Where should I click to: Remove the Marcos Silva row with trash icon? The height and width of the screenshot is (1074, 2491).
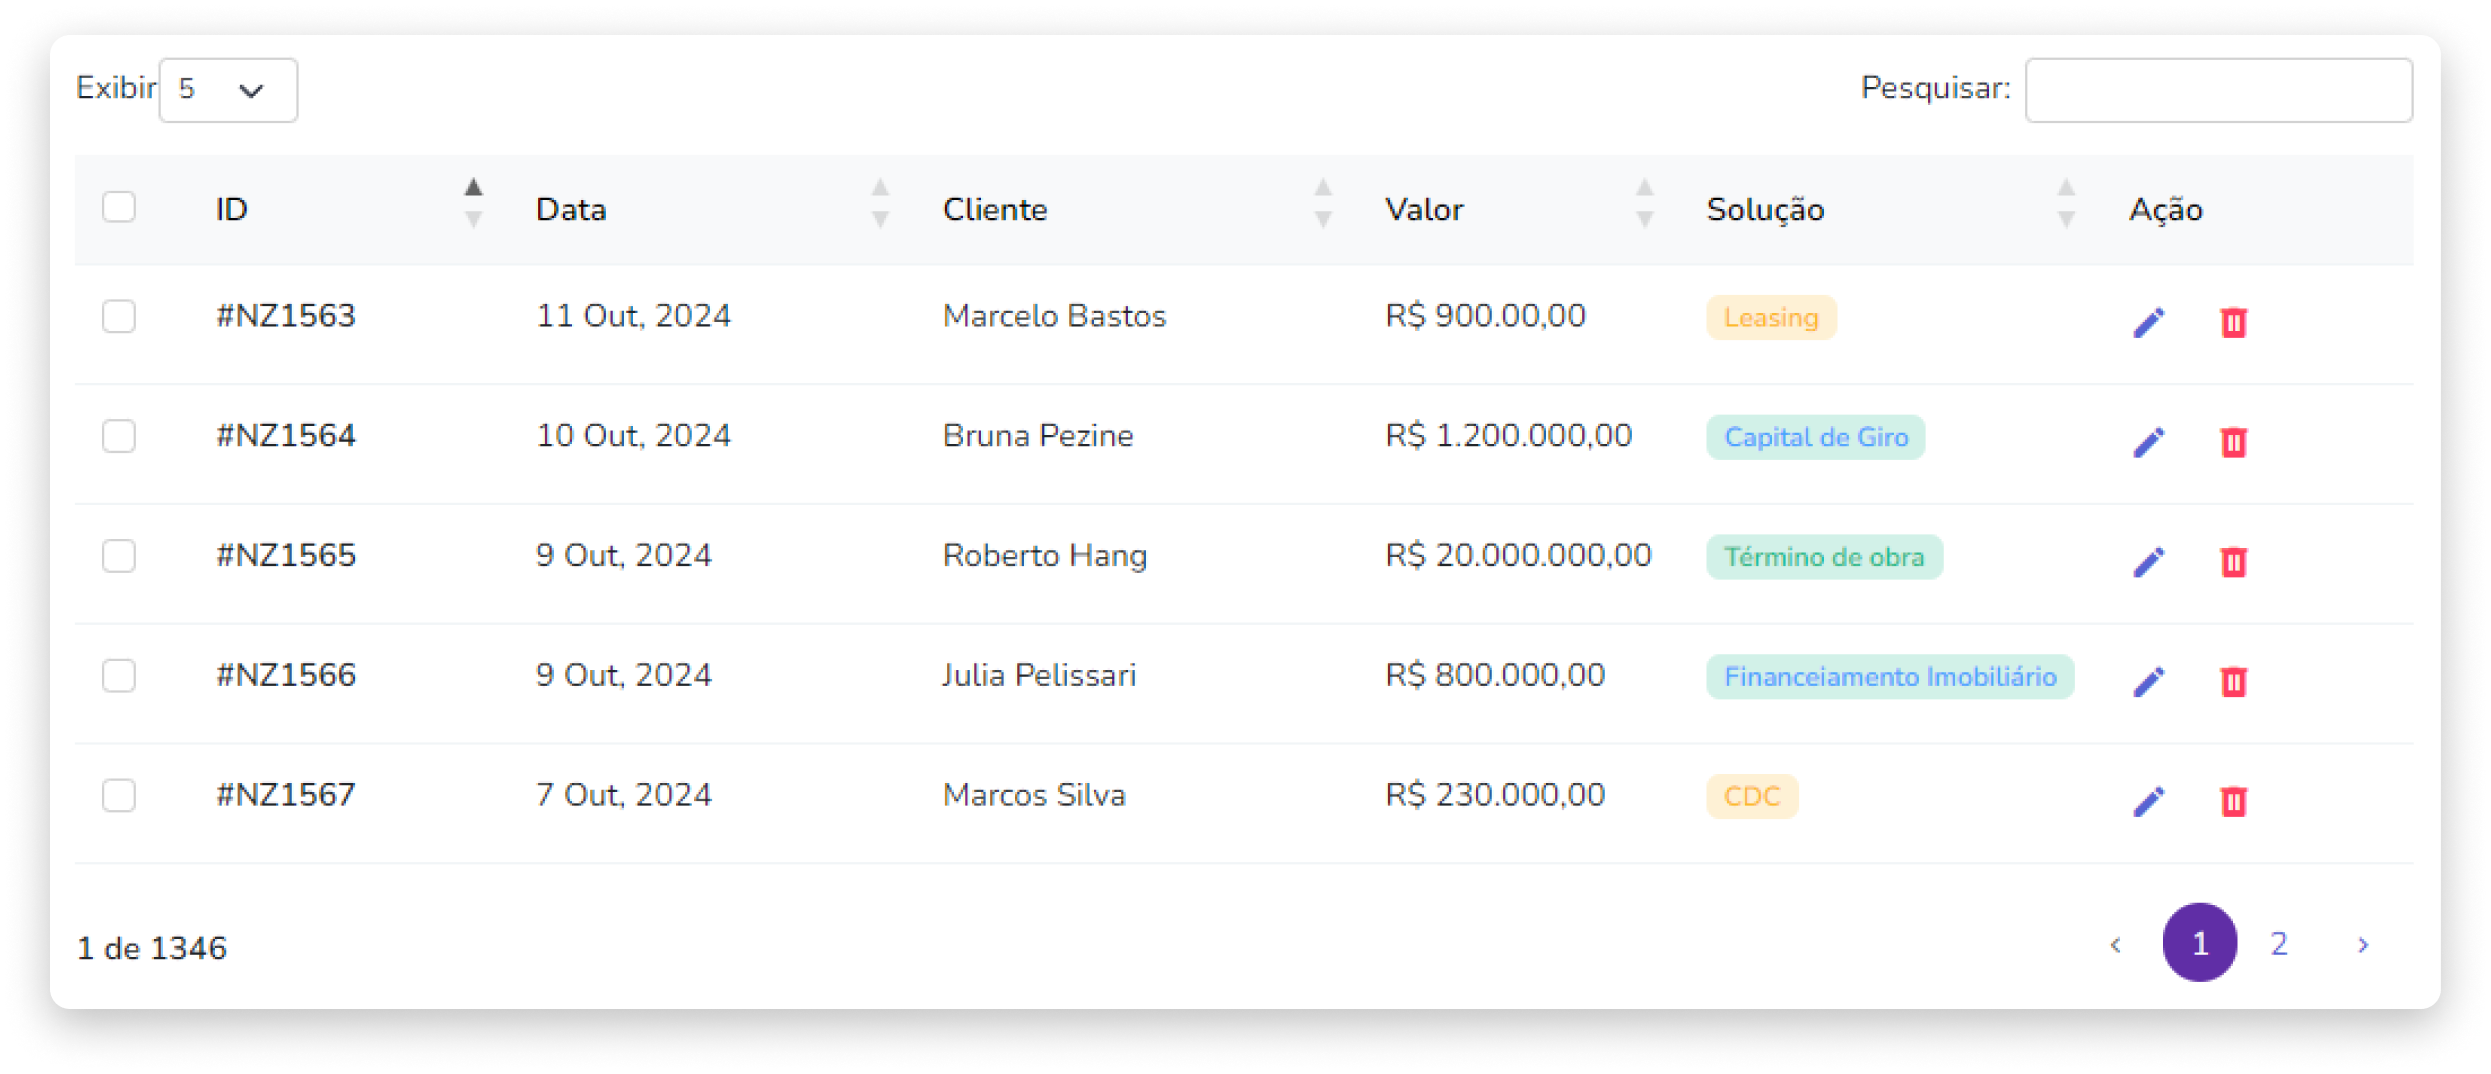click(x=2233, y=801)
